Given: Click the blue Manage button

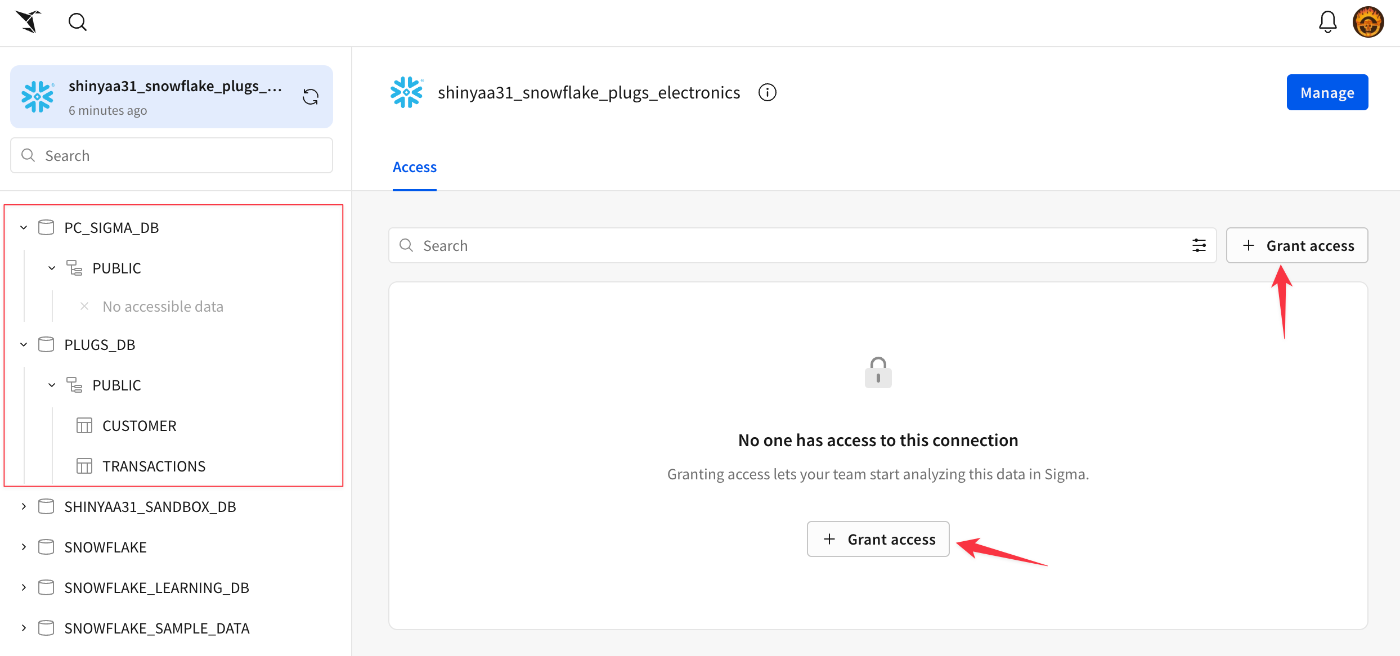Looking at the screenshot, I should [1327, 93].
